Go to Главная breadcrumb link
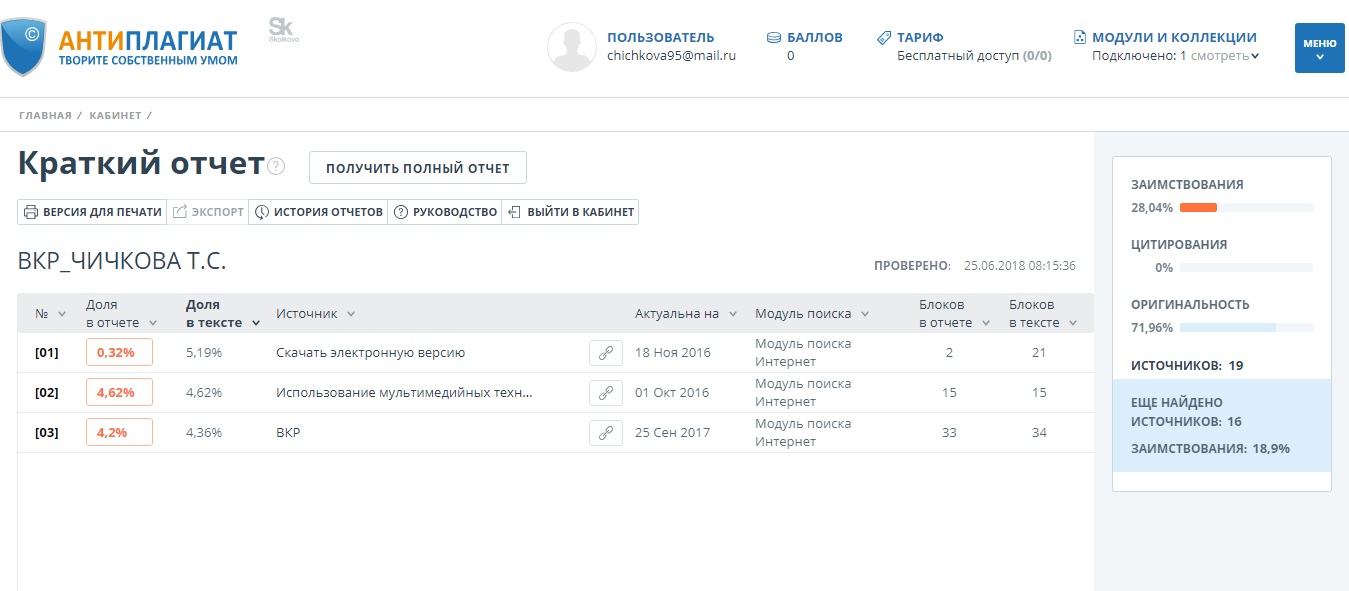This screenshot has width=1349, height=591. point(45,116)
